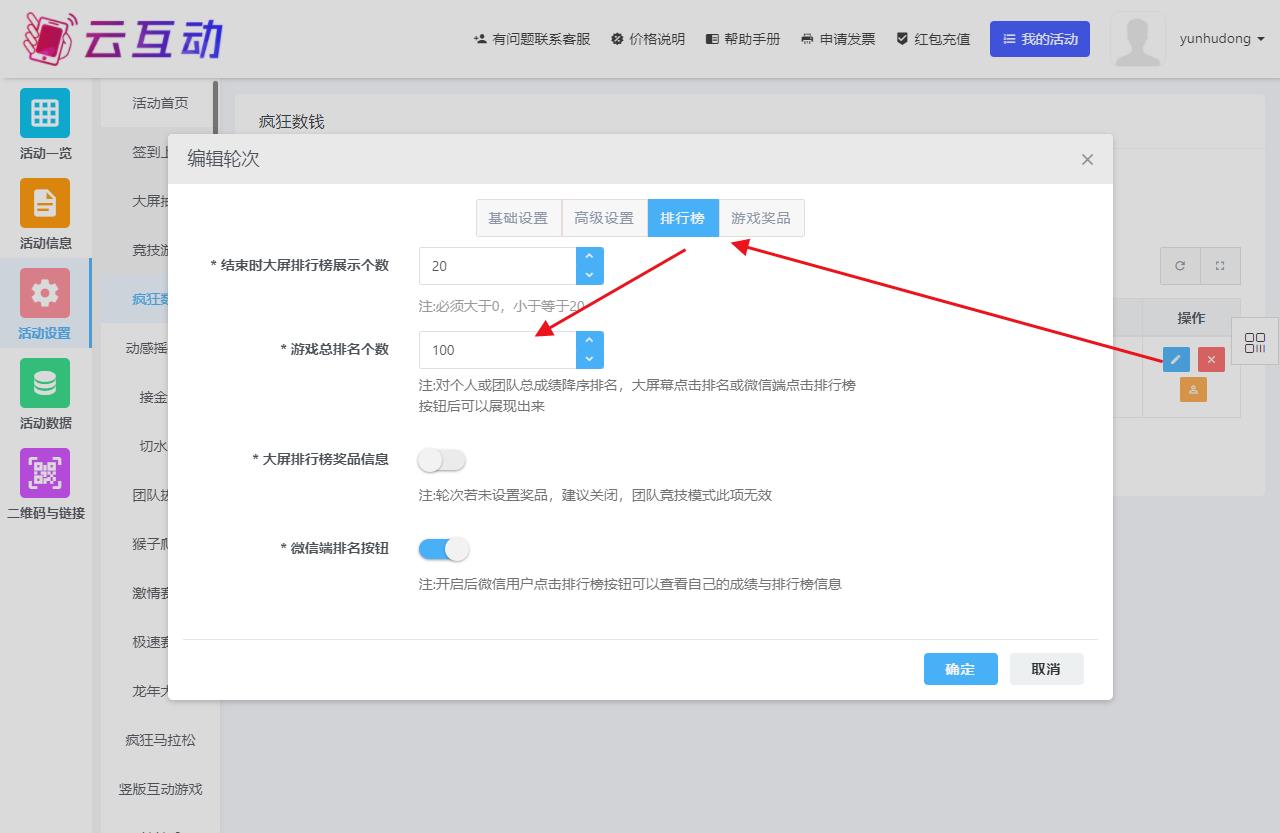Click the 操作 column header
Screen dimensions: 1280x833
pos(1191,318)
